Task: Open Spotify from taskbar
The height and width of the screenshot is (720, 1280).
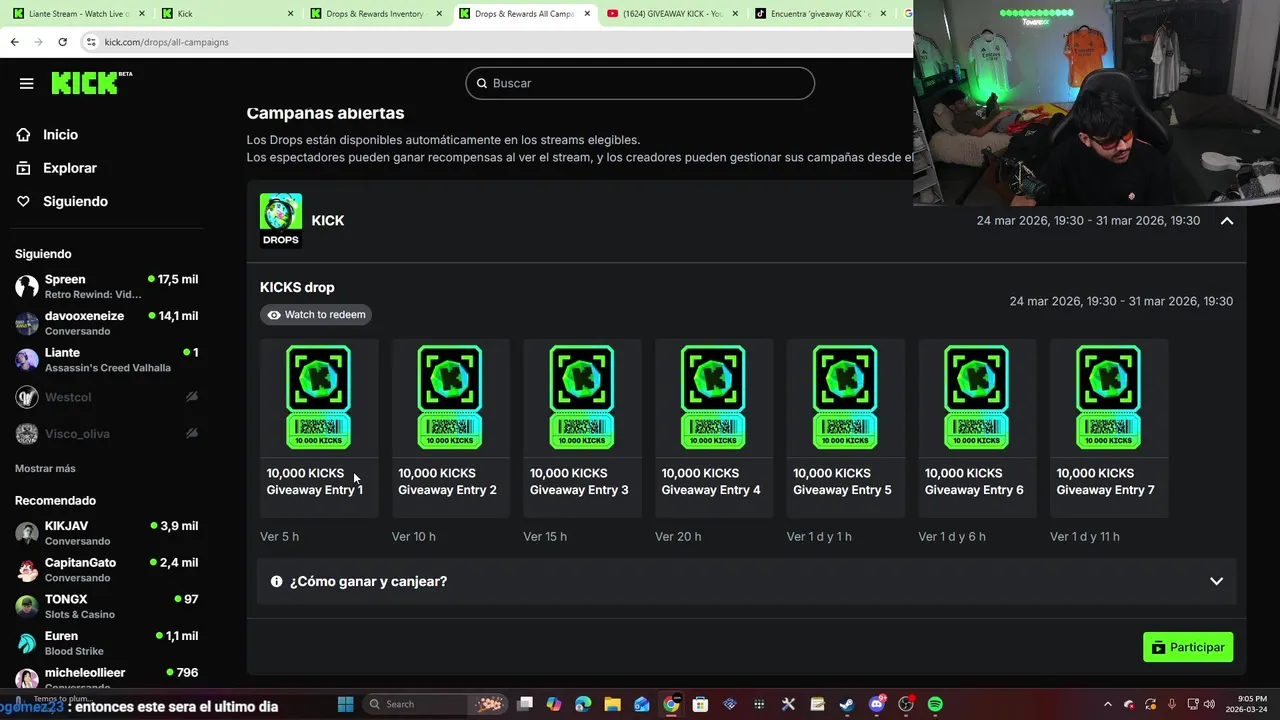Action: [x=935, y=704]
